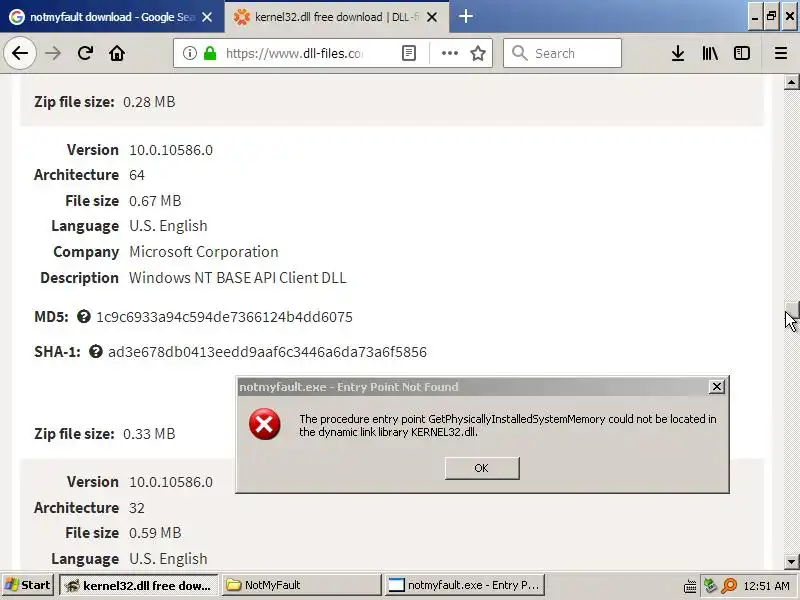The image size is (800, 600).
Task: Click the Architecture 64 value
Action: tap(137, 175)
